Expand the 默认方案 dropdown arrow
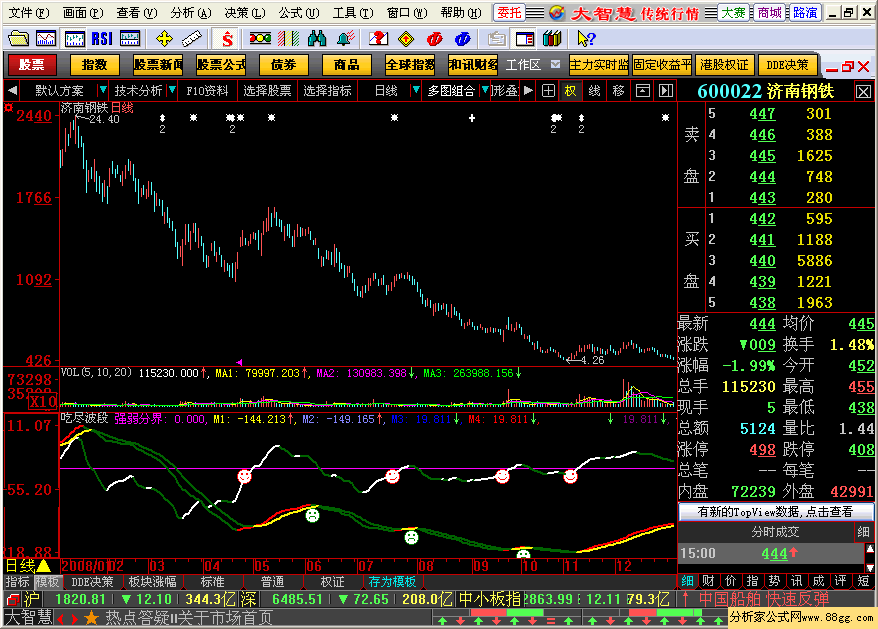 tap(102, 90)
